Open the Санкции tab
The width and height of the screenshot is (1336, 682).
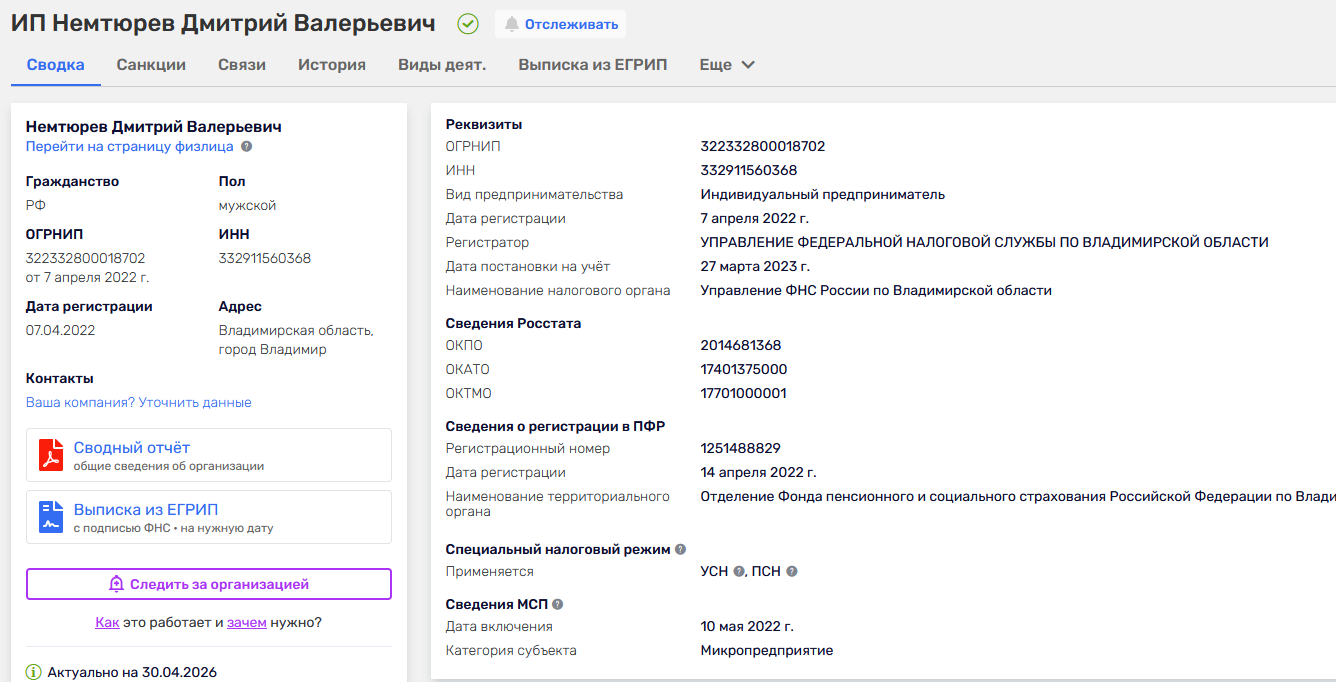click(151, 65)
